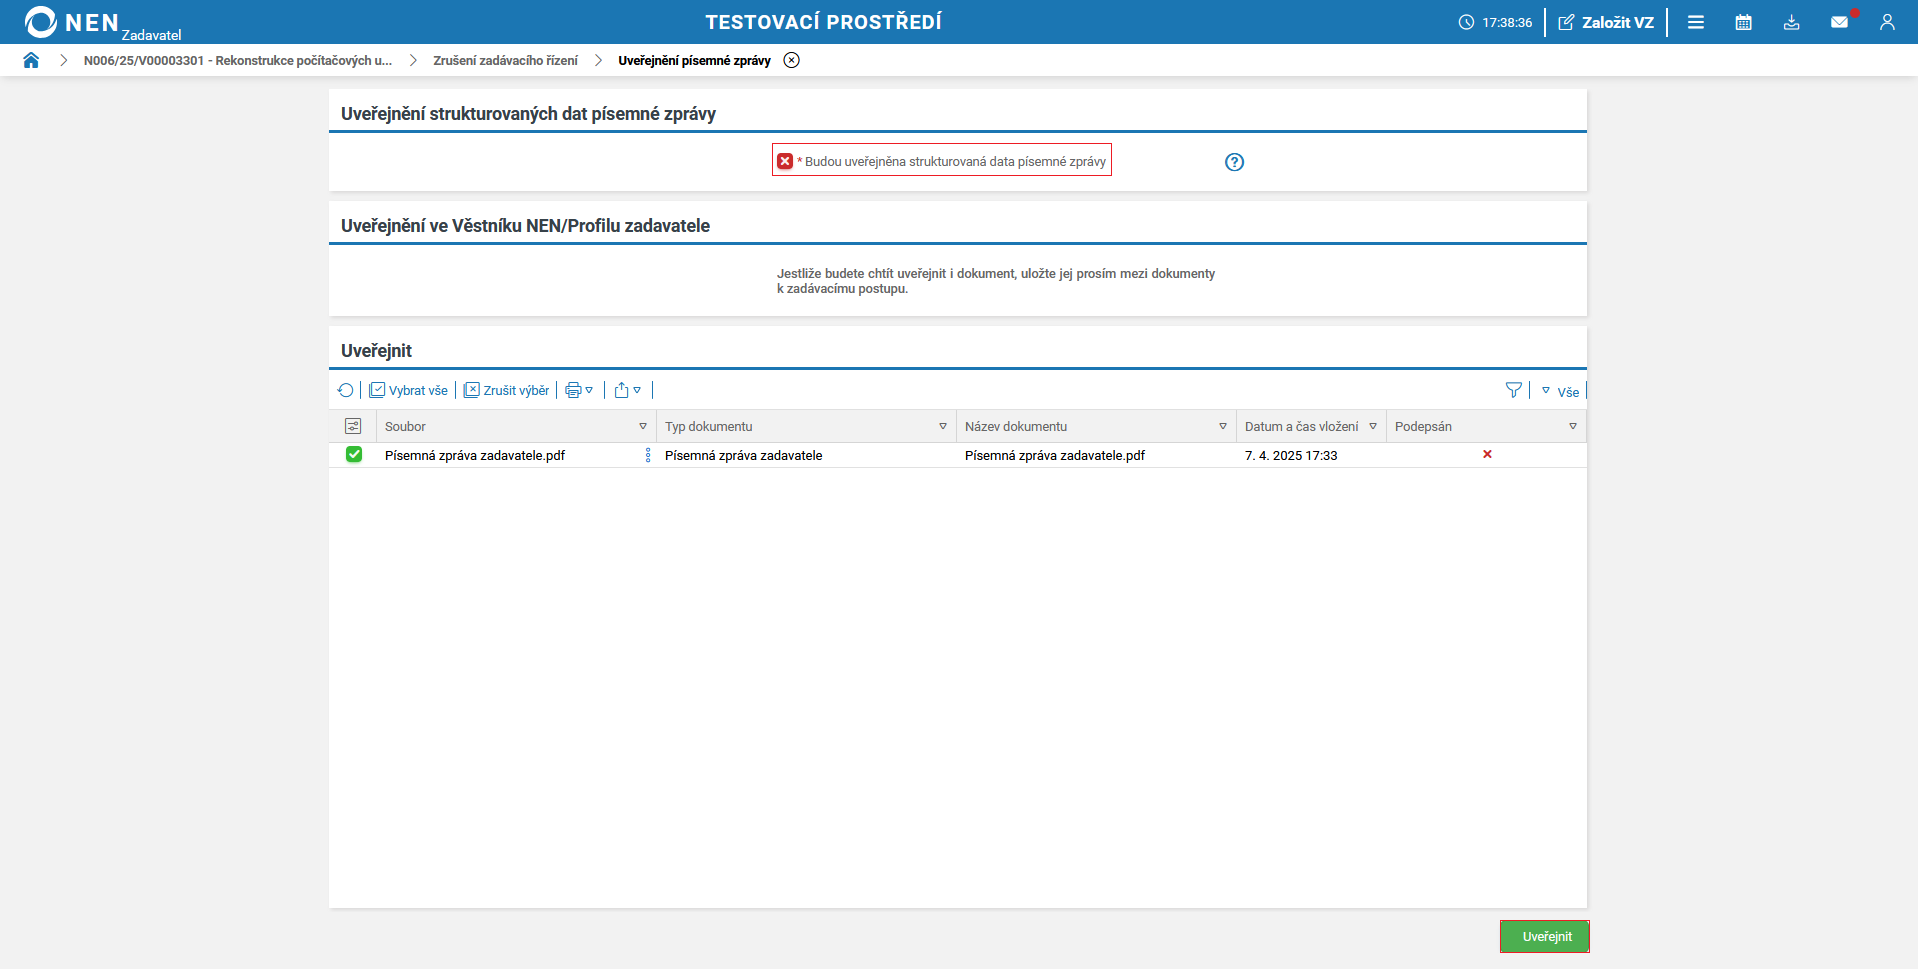The image size is (1918, 969).
Task: Open the Vše filter dropdown
Action: (x=1560, y=391)
